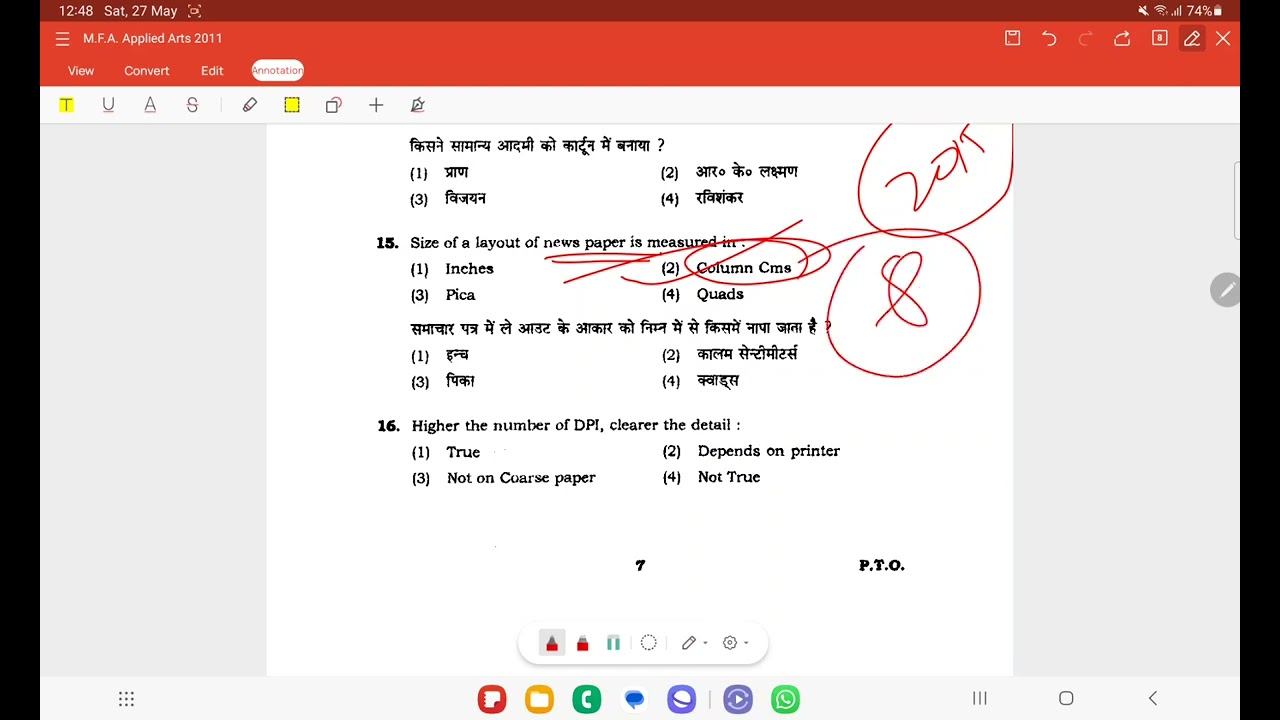
Task: Apply the strikethrough annotation tool
Action: coord(192,105)
